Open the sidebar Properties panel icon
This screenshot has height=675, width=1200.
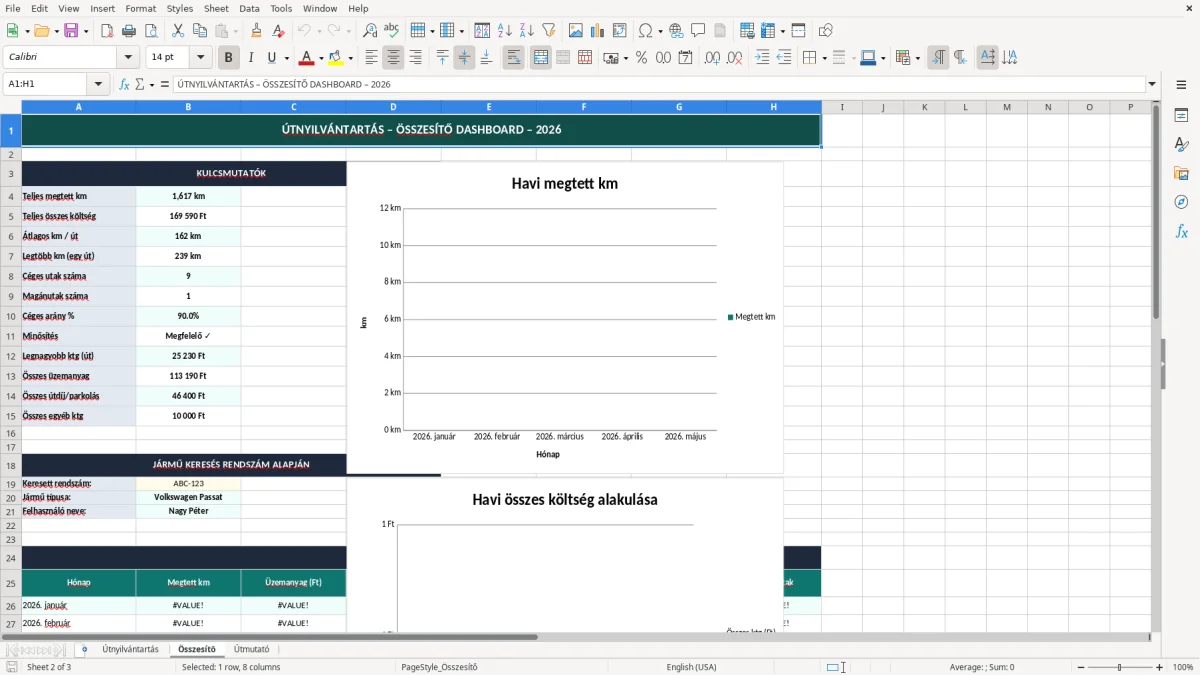(x=1181, y=116)
